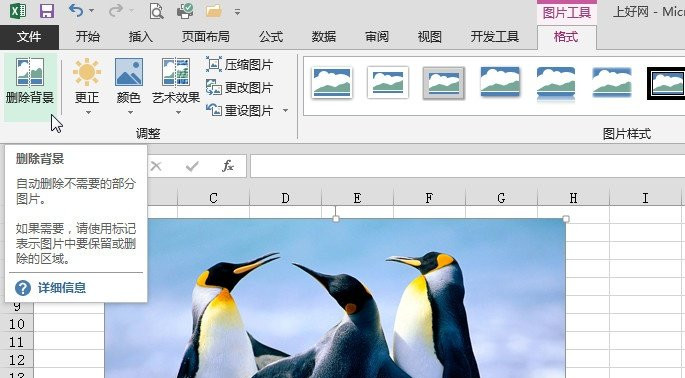The height and width of the screenshot is (378, 685).
Task: Open the 数据 tab
Action: (x=324, y=37)
